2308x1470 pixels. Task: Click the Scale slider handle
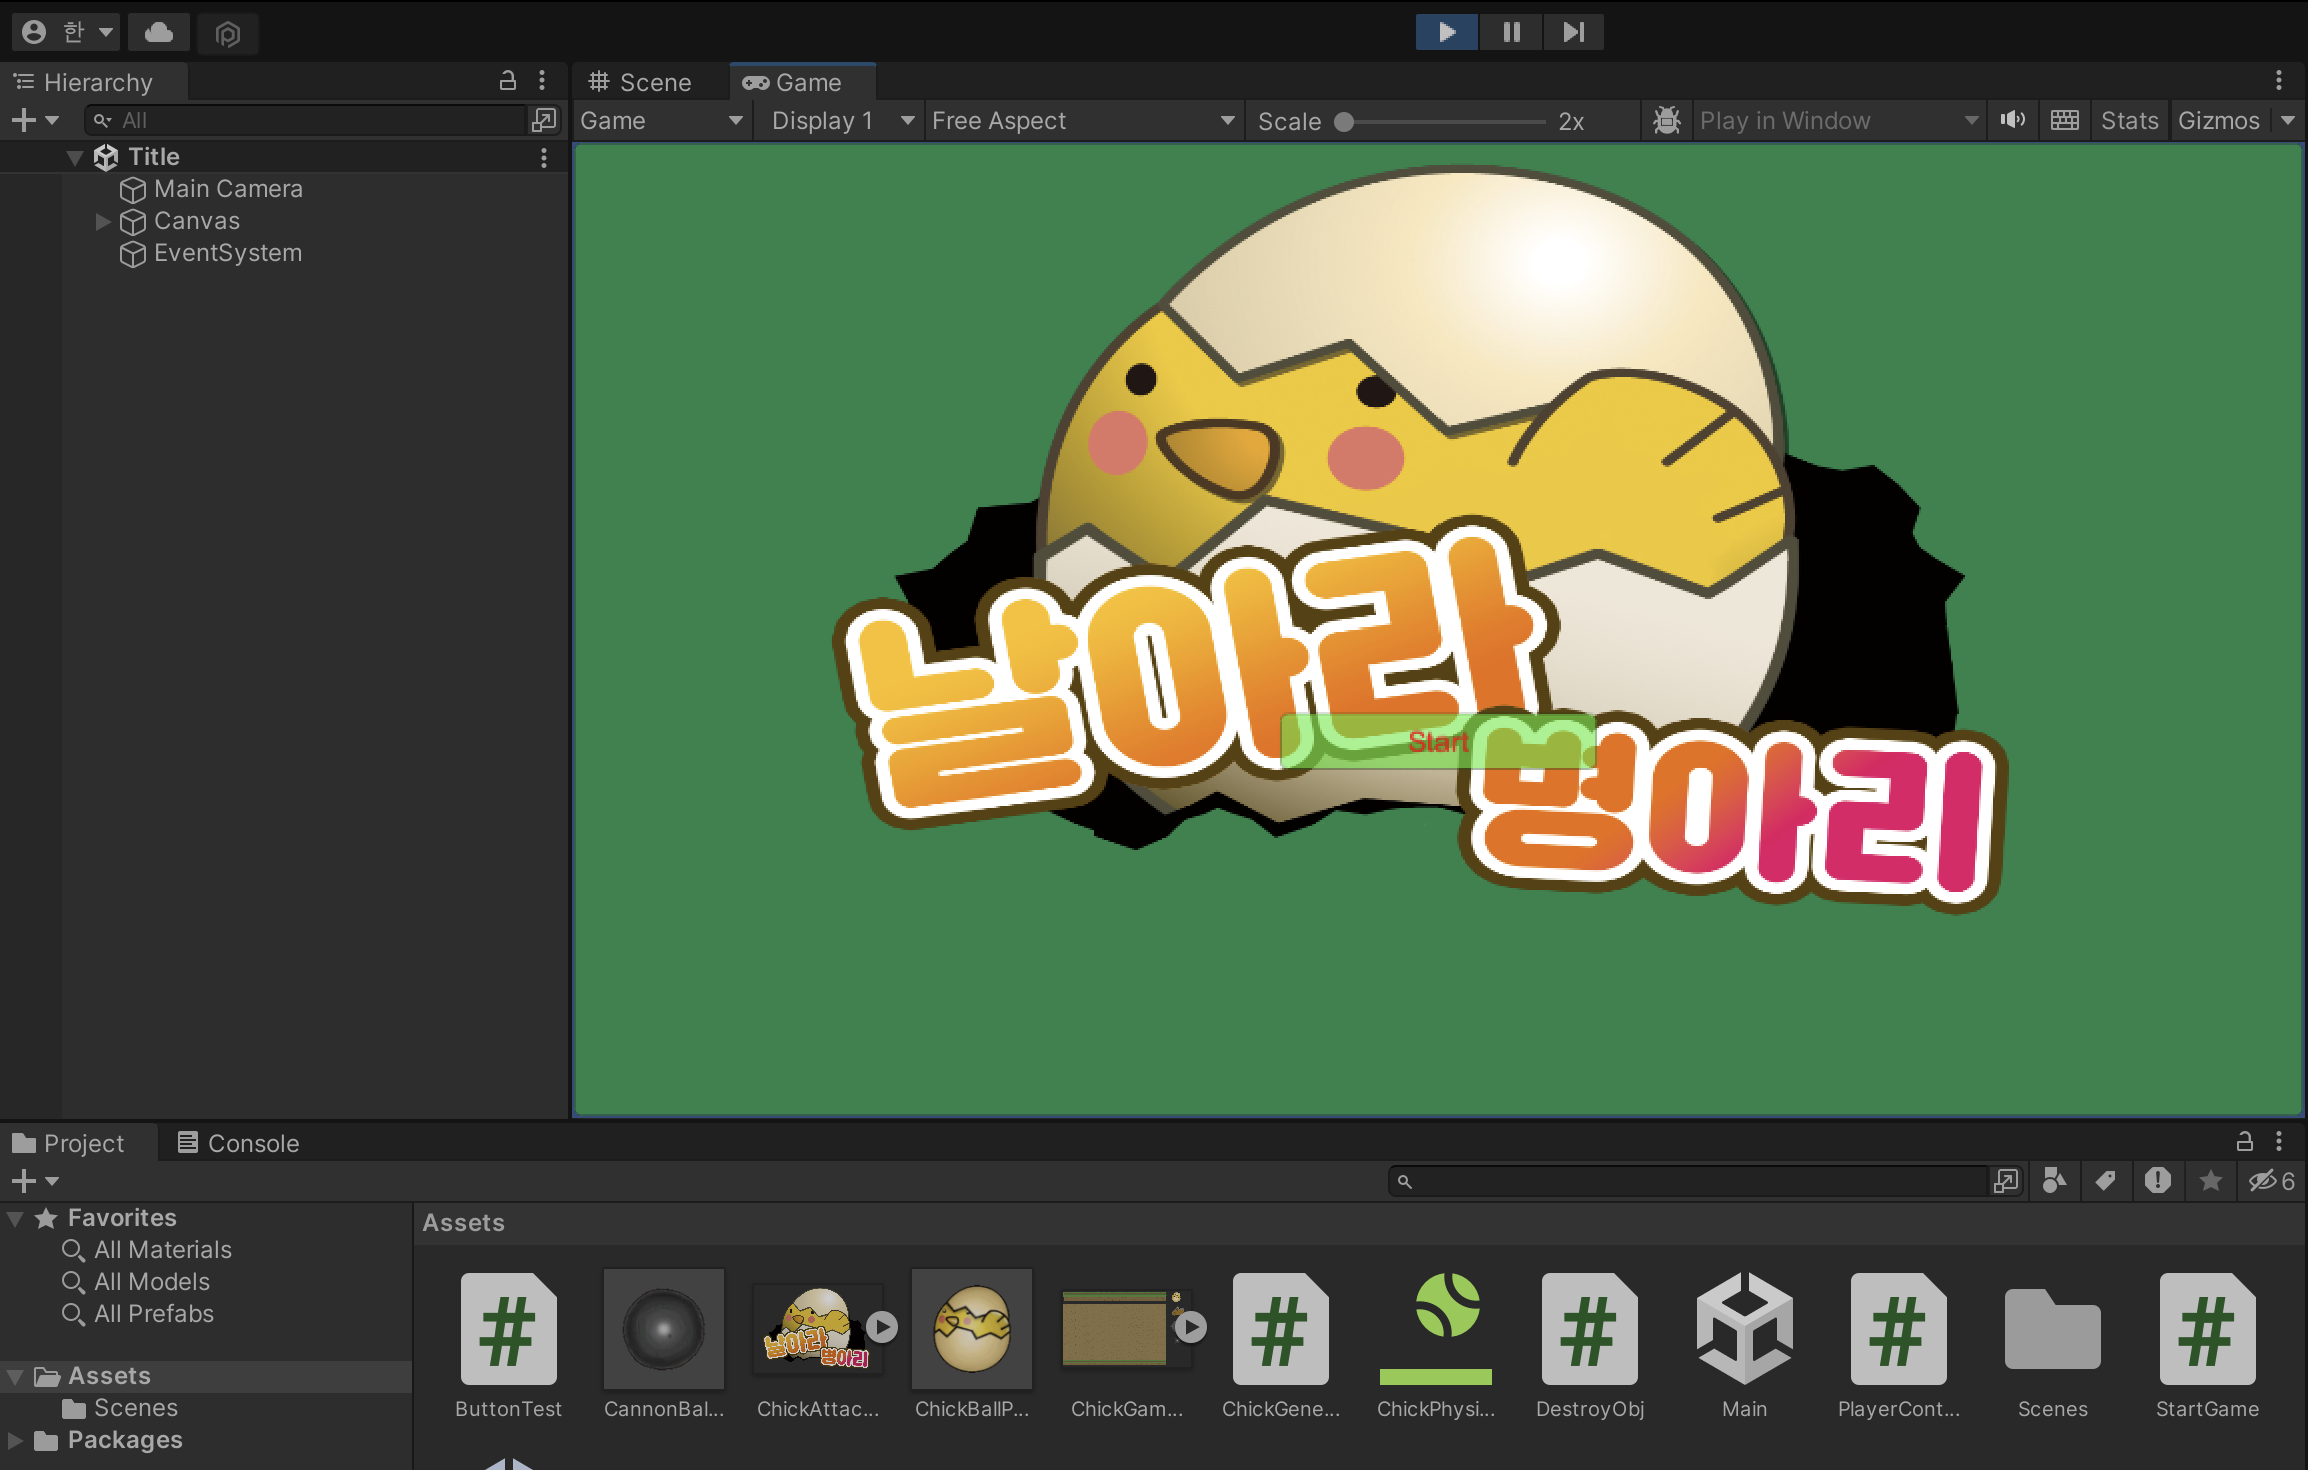1344,121
